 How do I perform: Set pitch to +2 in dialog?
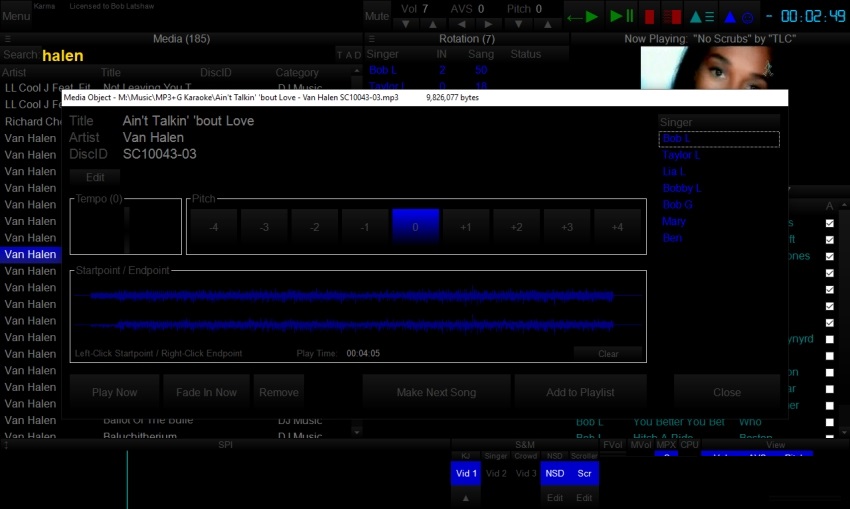click(x=517, y=227)
